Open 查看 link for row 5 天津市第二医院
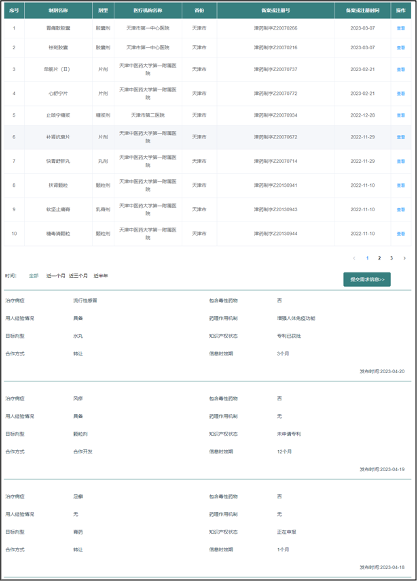Viewport: 417px width, 581px height. (401, 115)
